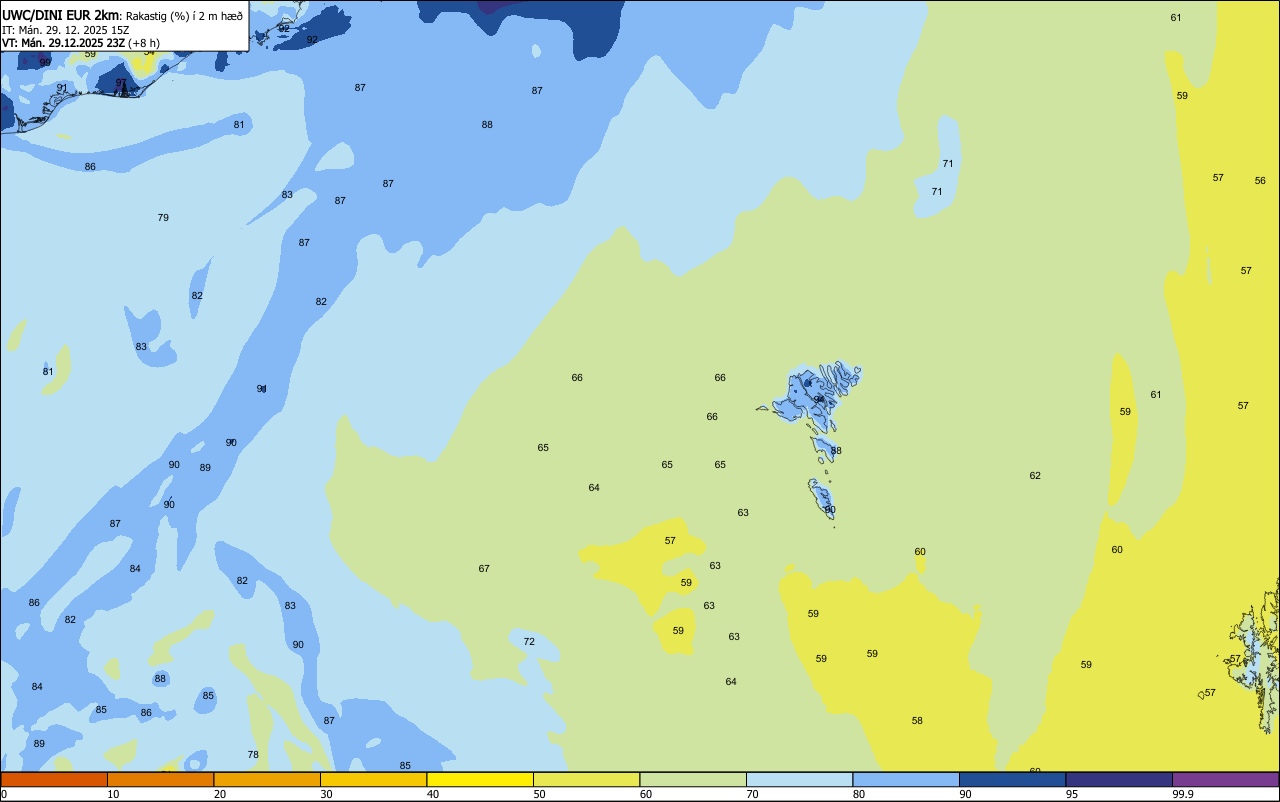1280x802 pixels.
Task: Click the dark blue 90–95 legend swatch
Action: click(x=1012, y=779)
